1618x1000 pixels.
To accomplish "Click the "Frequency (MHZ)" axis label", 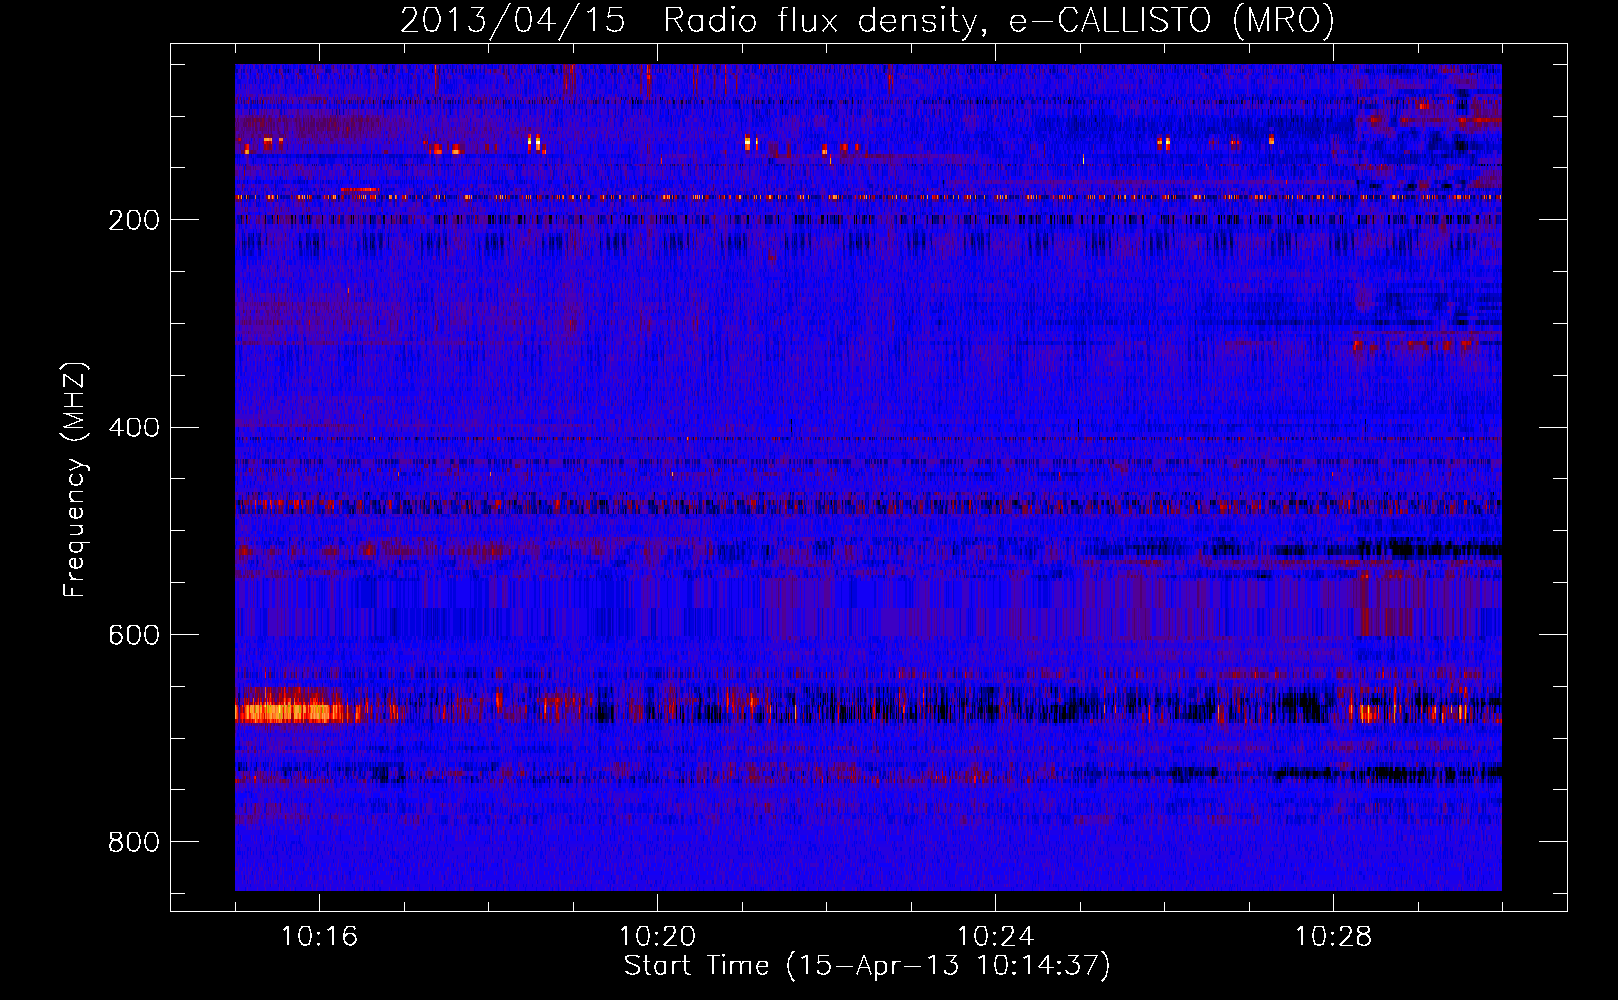I will tap(74, 480).
